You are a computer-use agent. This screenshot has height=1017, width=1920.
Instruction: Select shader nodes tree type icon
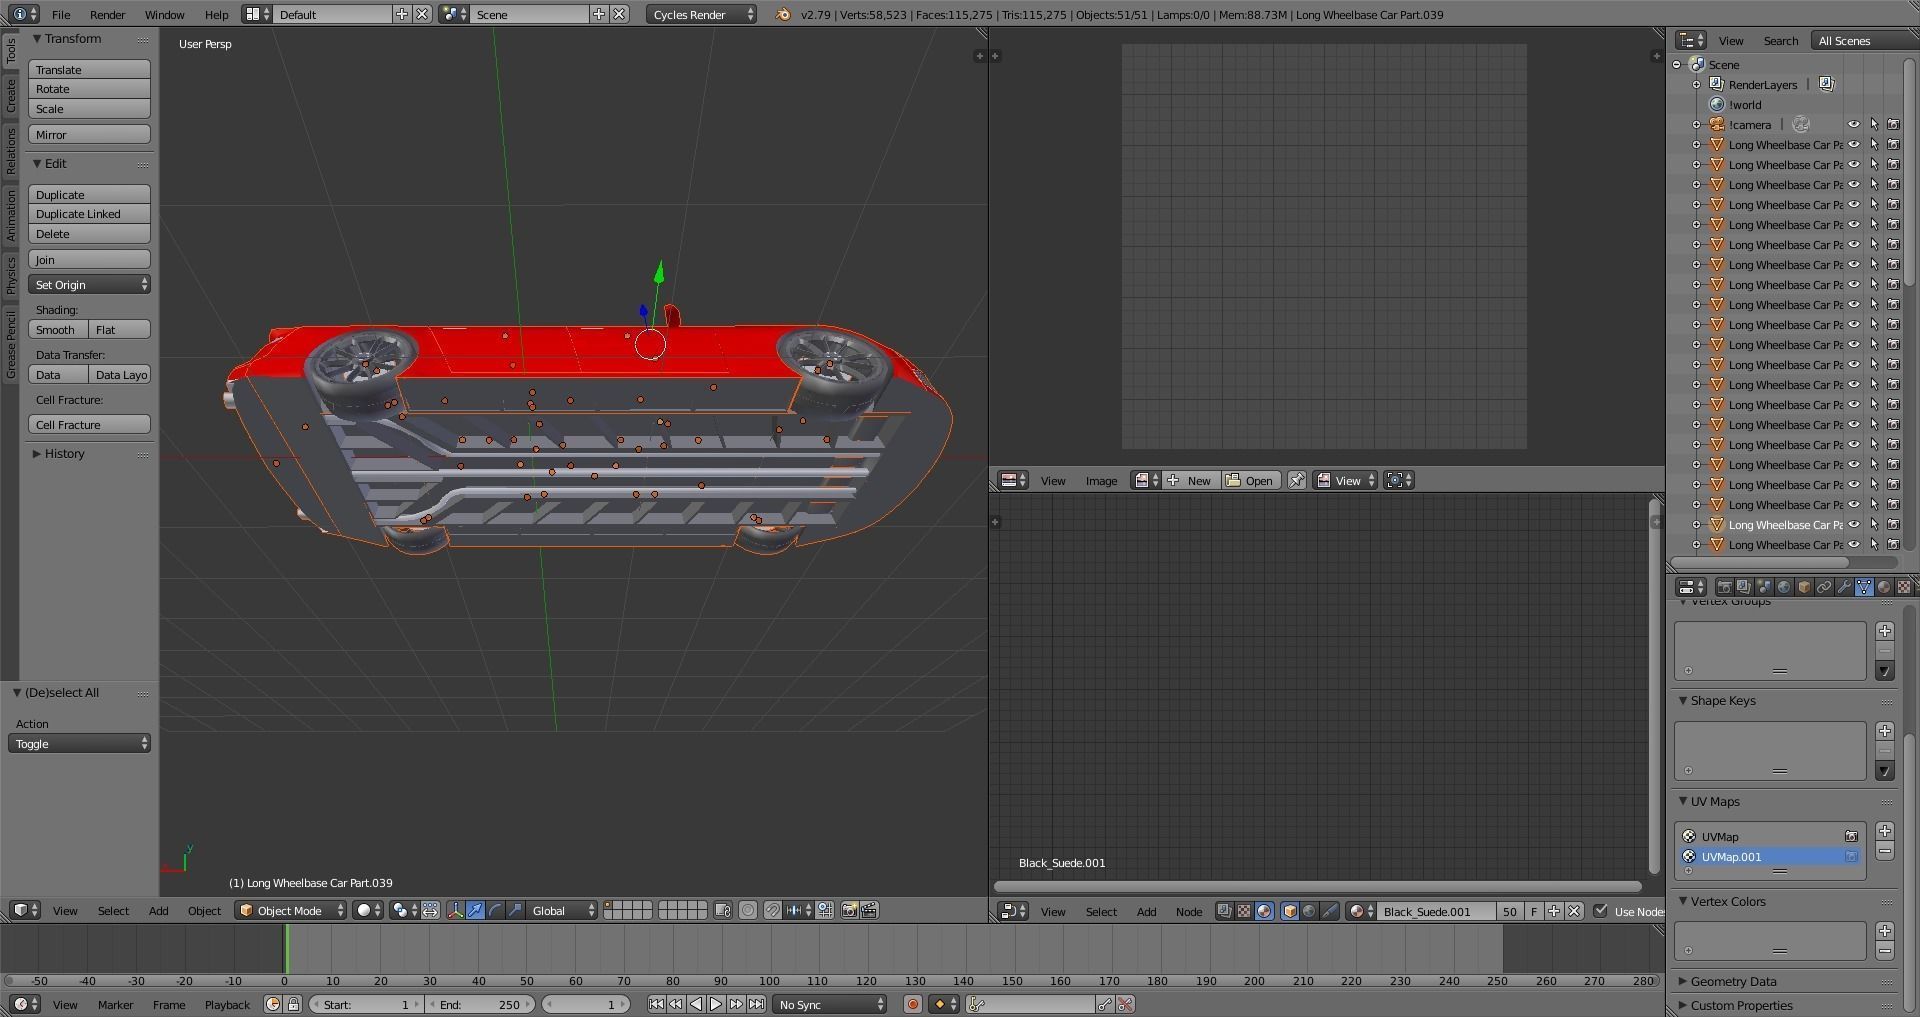1264,911
